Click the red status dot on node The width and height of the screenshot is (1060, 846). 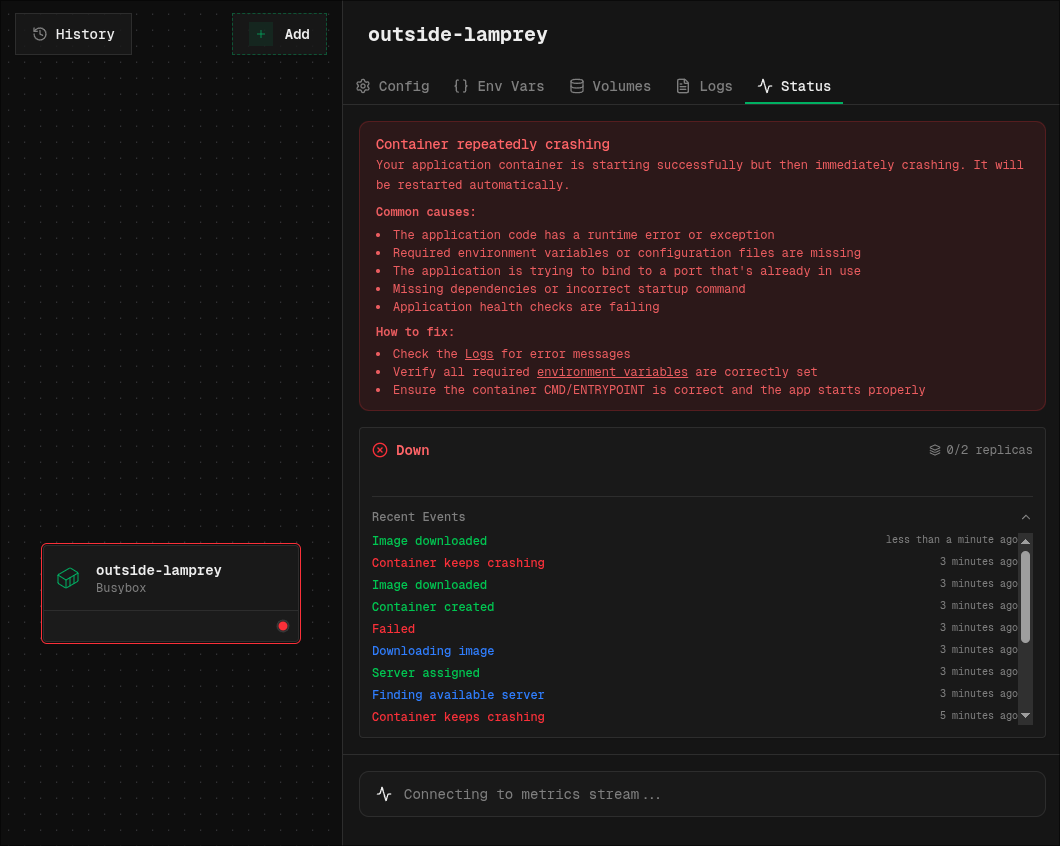pyautogui.click(x=283, y=626)
